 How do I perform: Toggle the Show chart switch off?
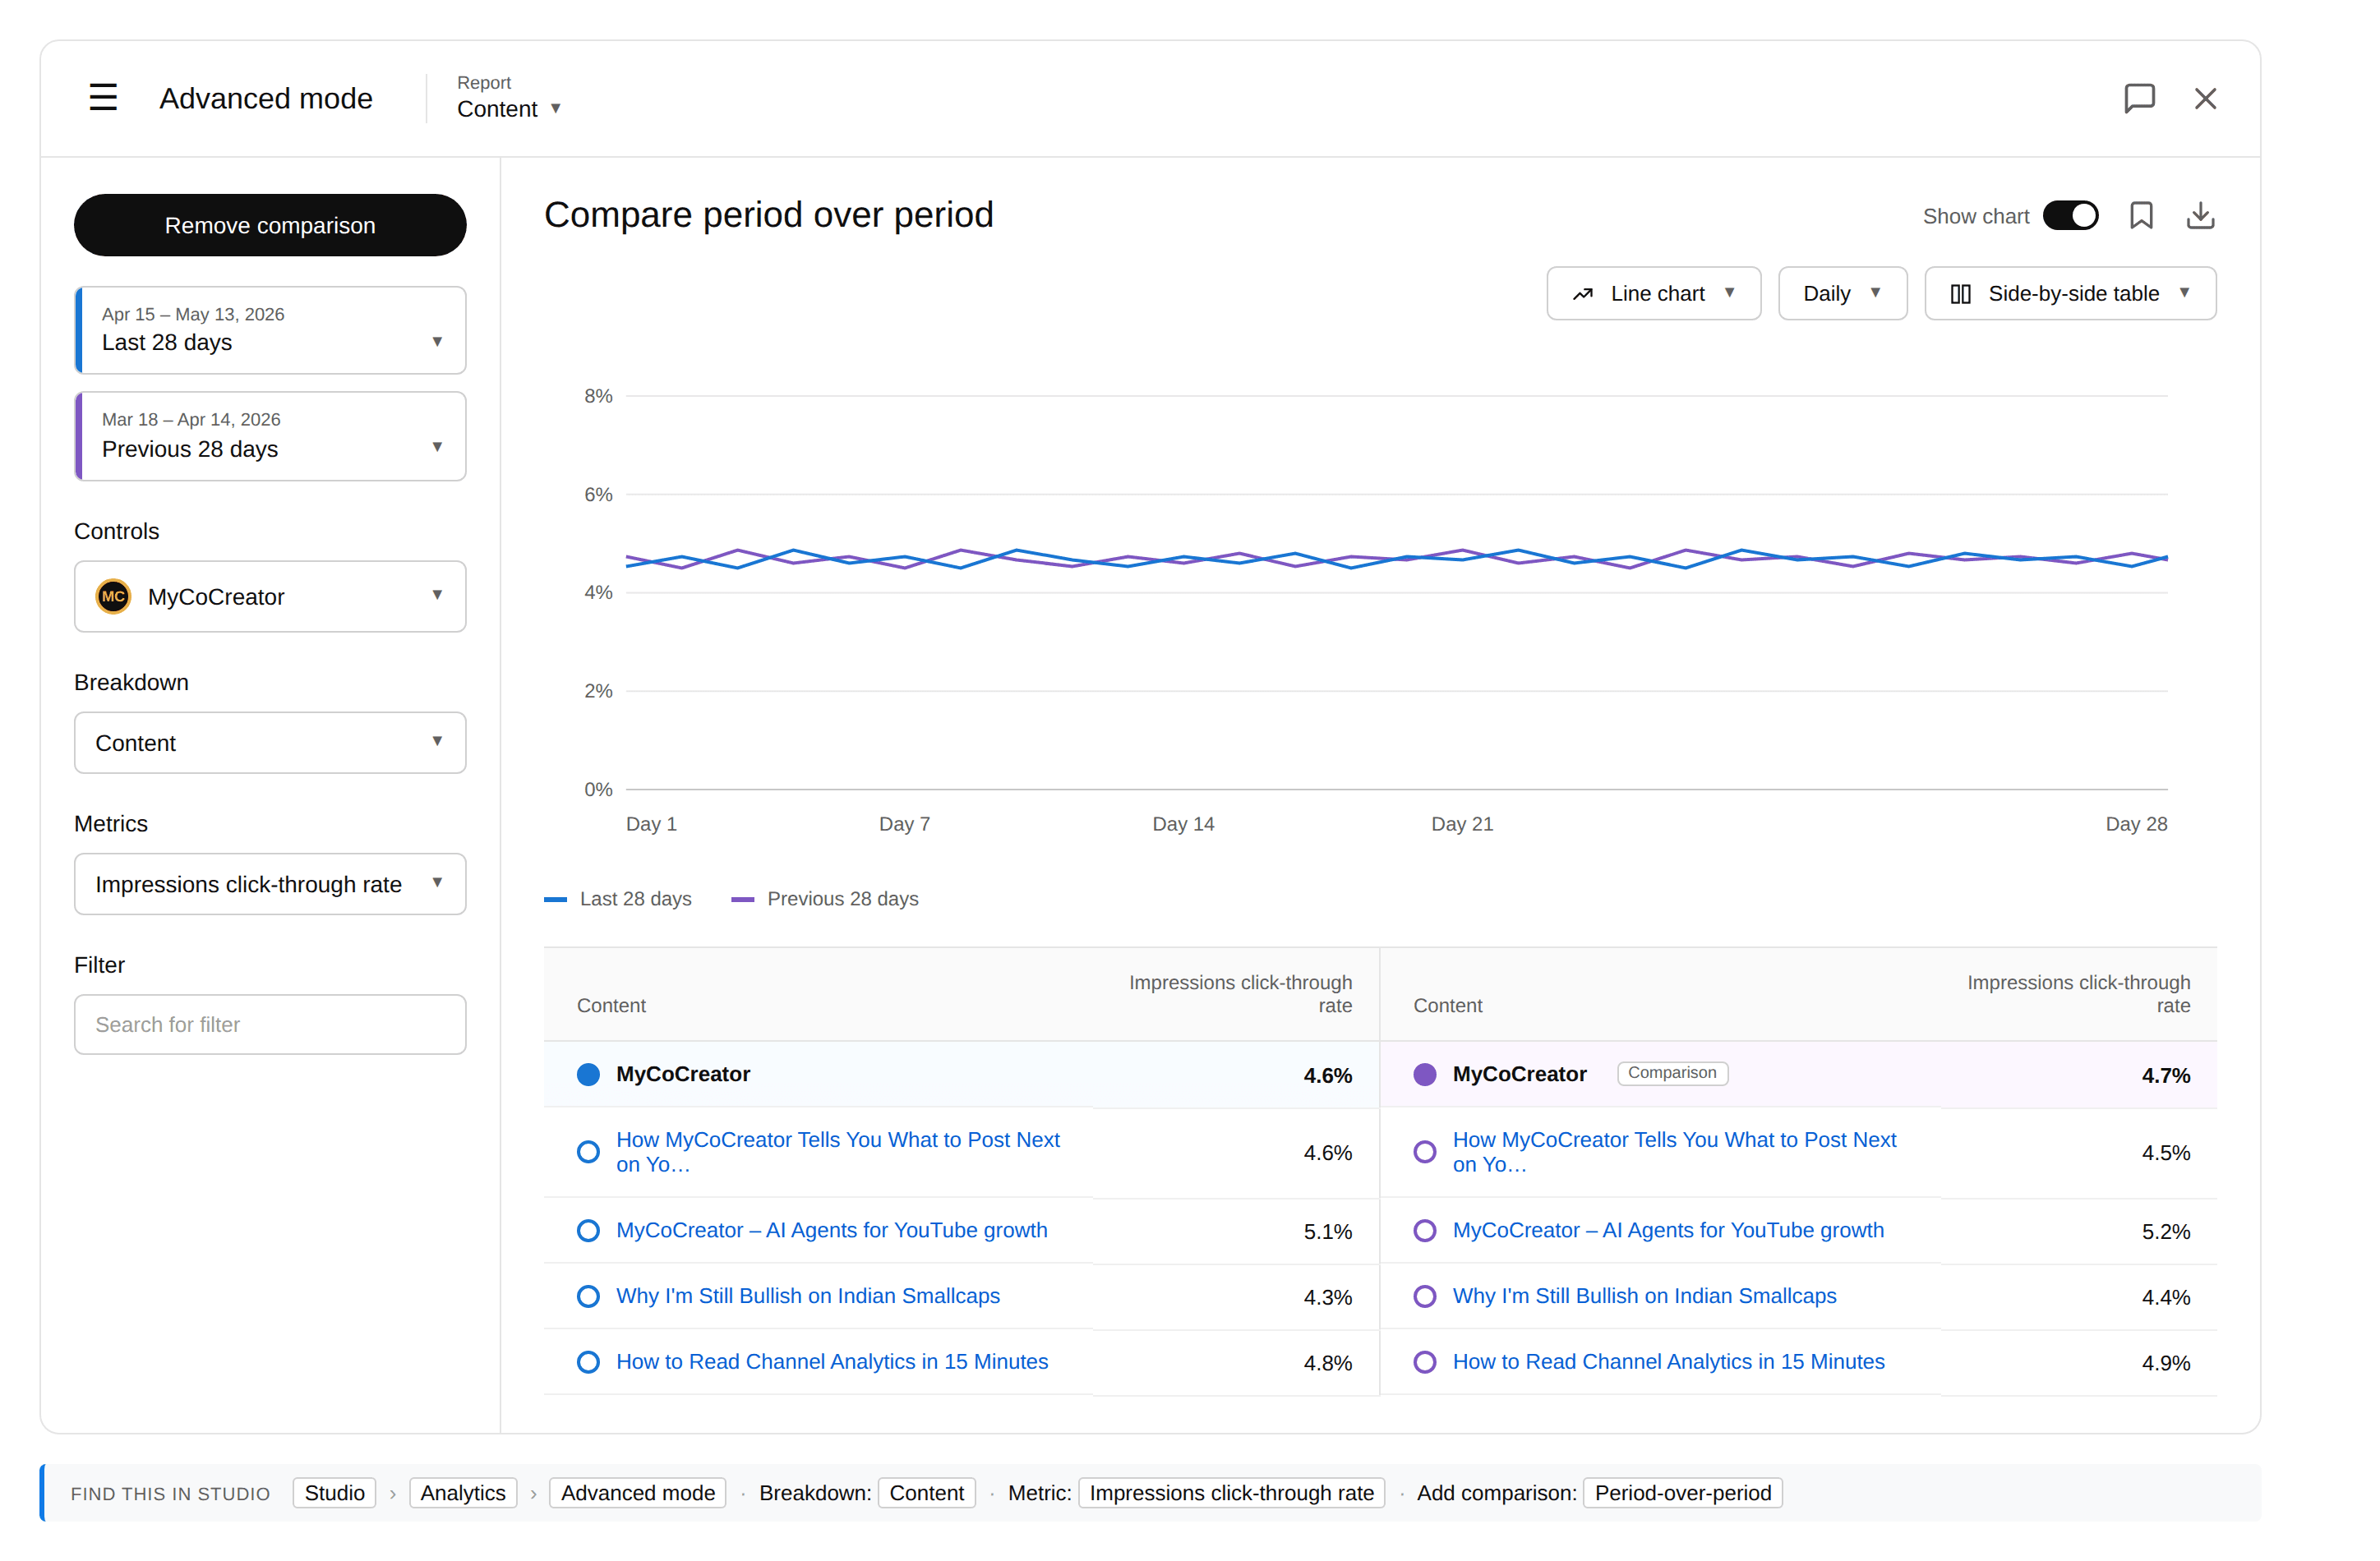pos(2070,216)
